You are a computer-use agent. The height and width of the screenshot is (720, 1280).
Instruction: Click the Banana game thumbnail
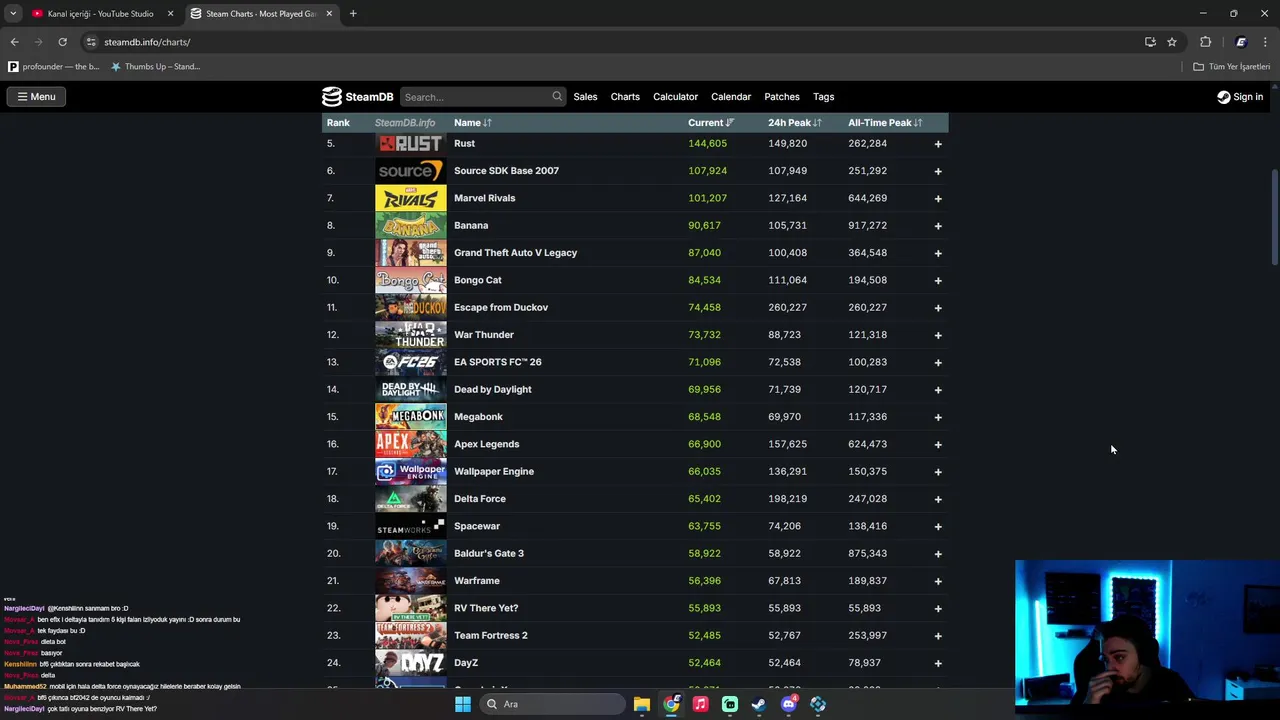coord(410,225)
